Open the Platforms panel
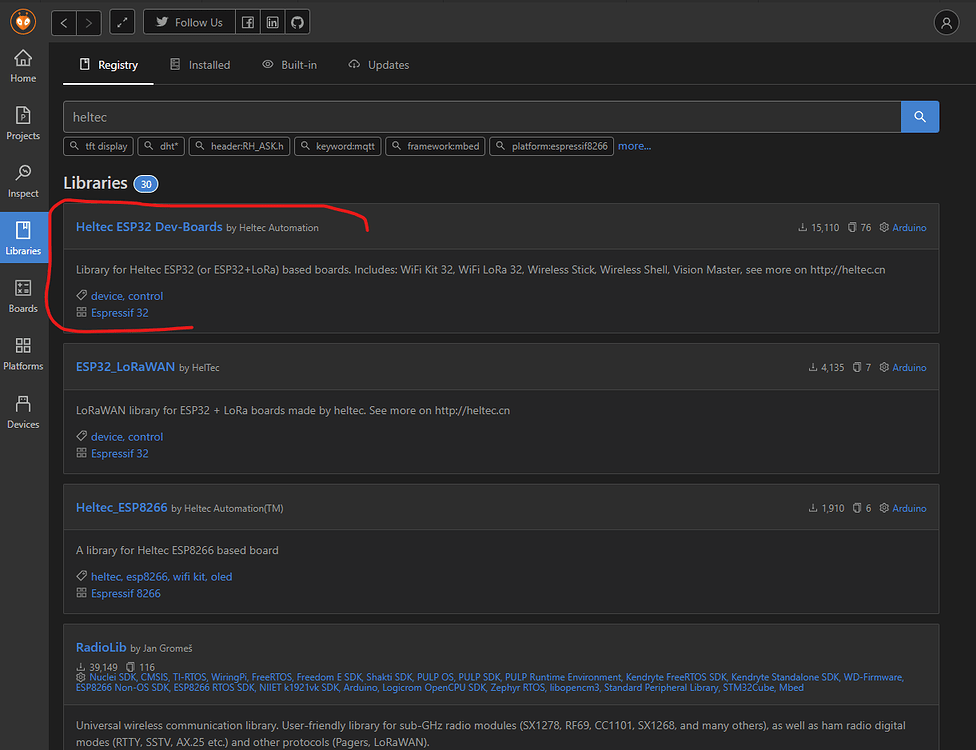976x750 pixels. [x=22, y=352]
